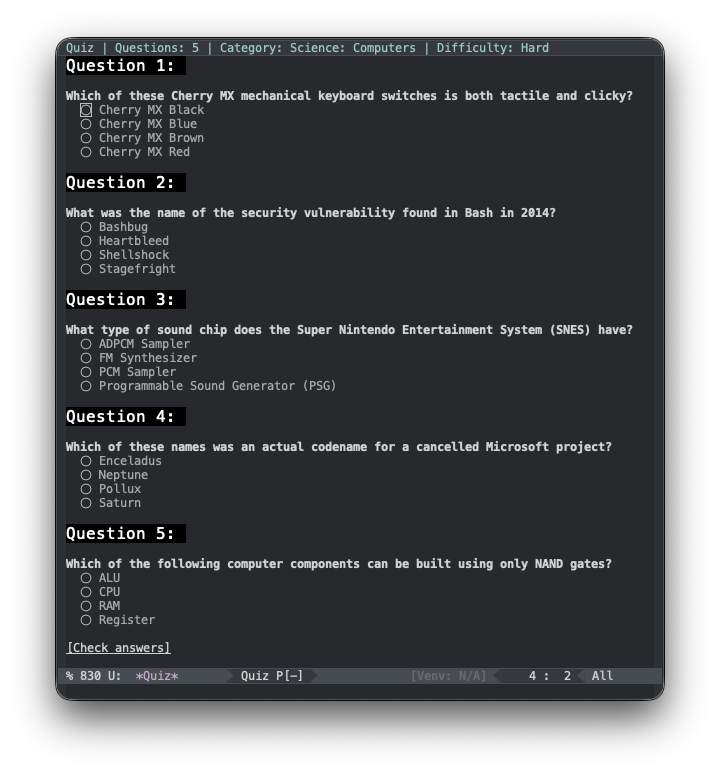Select ALU for the NAND gates question
Image resolution: width=720 pixels, height=774 pixels.
click(x=86, y=578)
